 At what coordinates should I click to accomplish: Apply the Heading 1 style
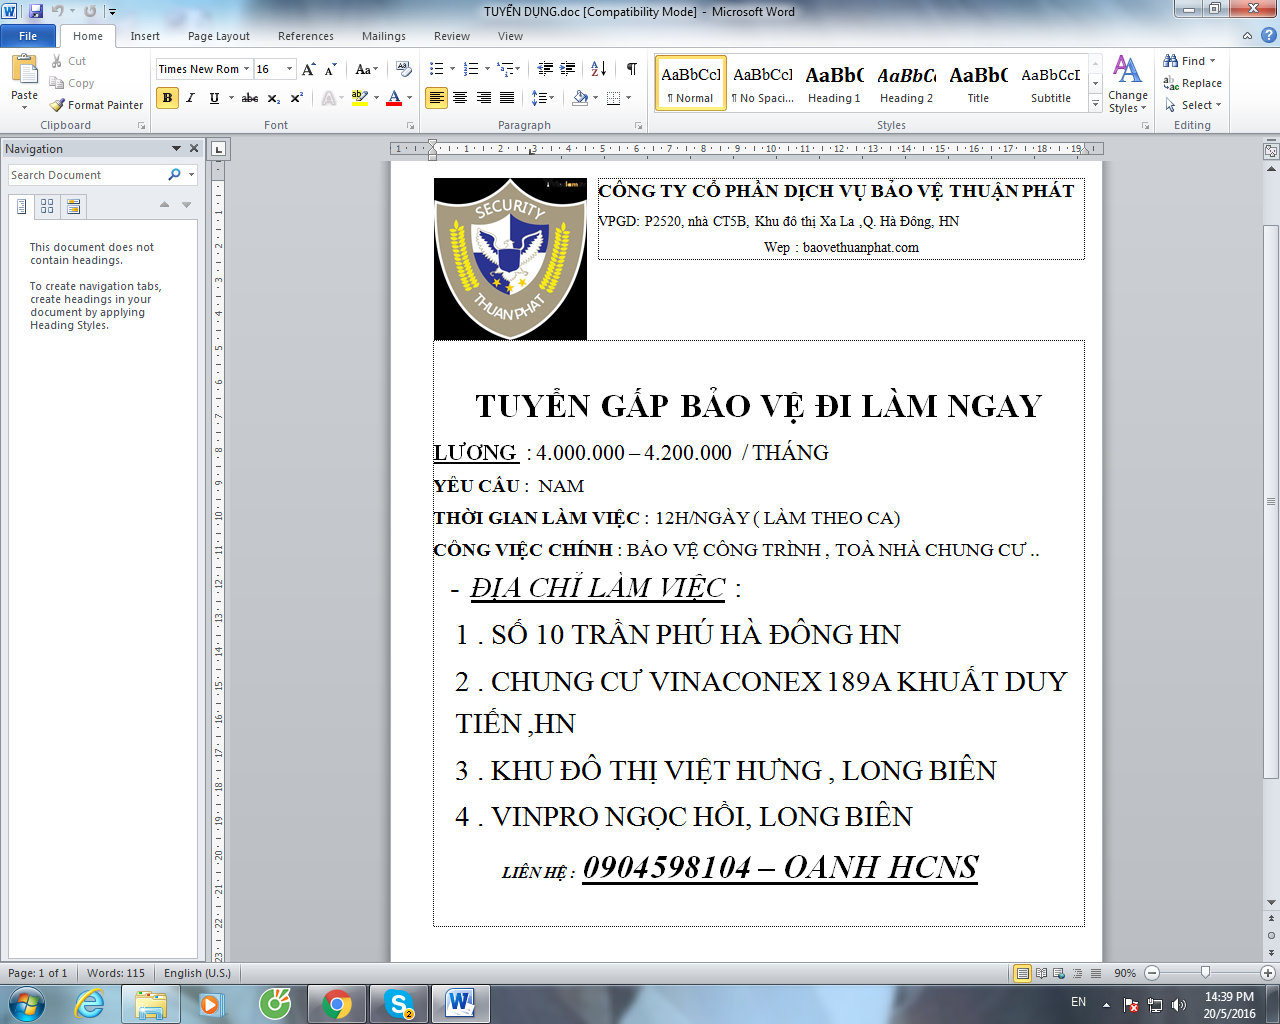[834, 83]
